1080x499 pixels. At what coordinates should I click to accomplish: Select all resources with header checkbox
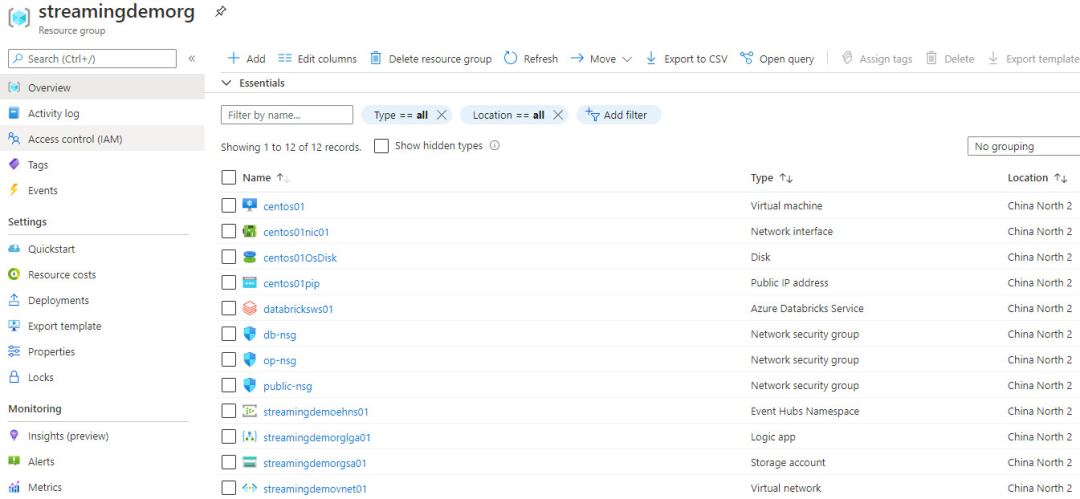point(229,178)
